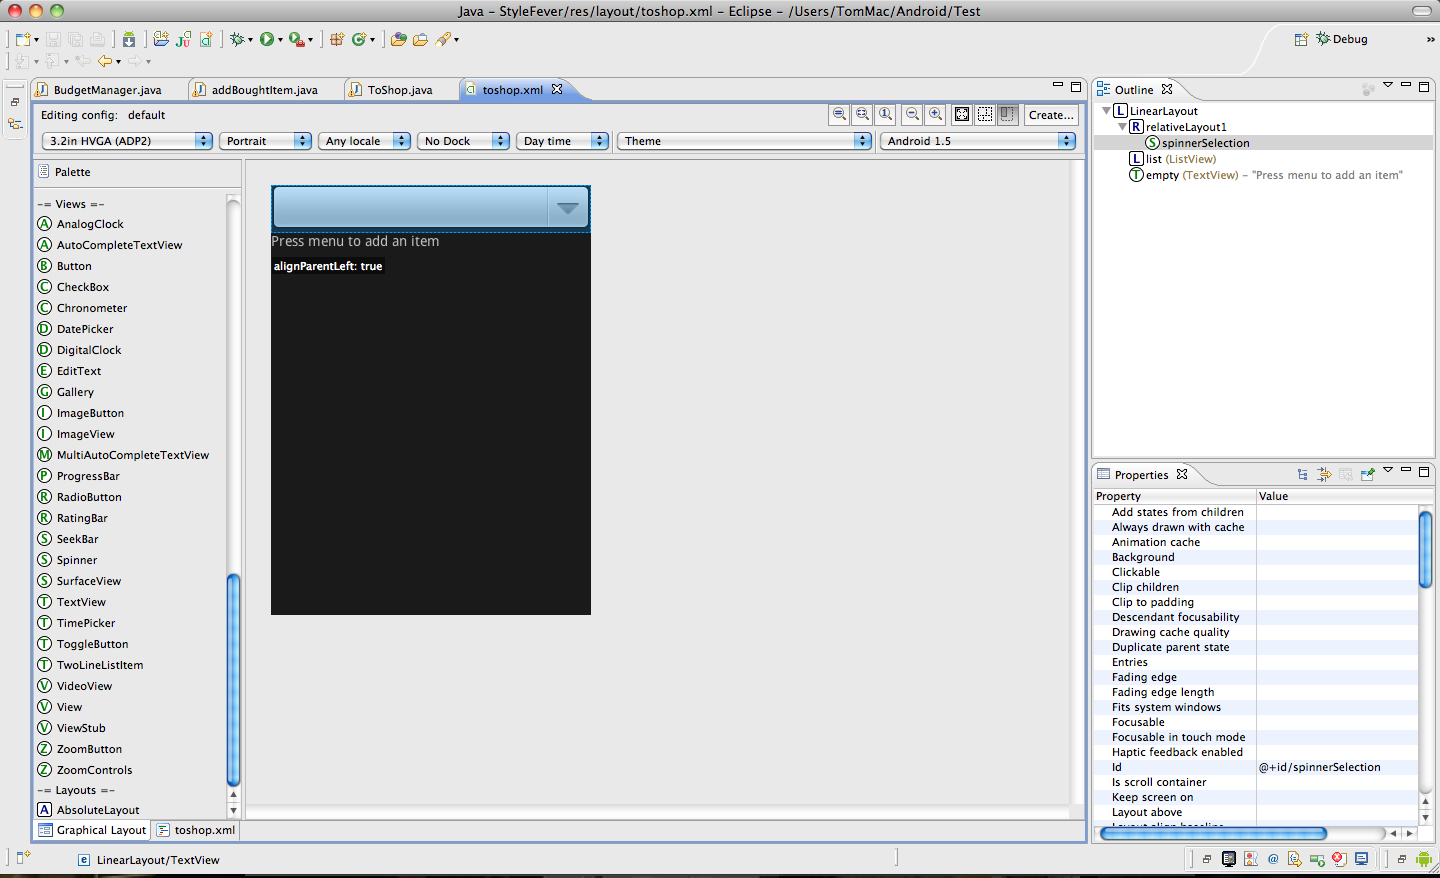Collapse the LinearLayout node in Outline
The width and height of the screenshot is (1440, 878).
coord(1106,111)
